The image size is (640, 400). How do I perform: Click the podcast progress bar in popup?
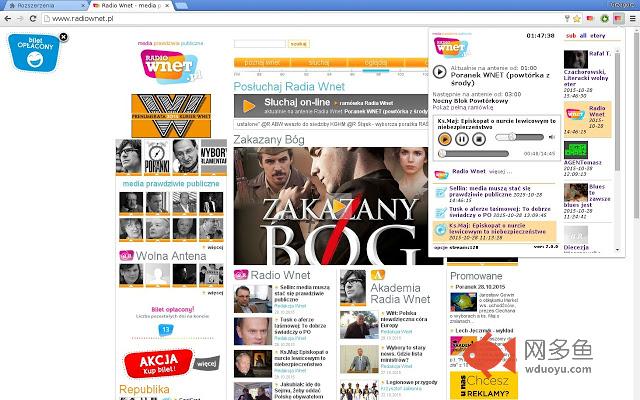click(x=473, y=153)
